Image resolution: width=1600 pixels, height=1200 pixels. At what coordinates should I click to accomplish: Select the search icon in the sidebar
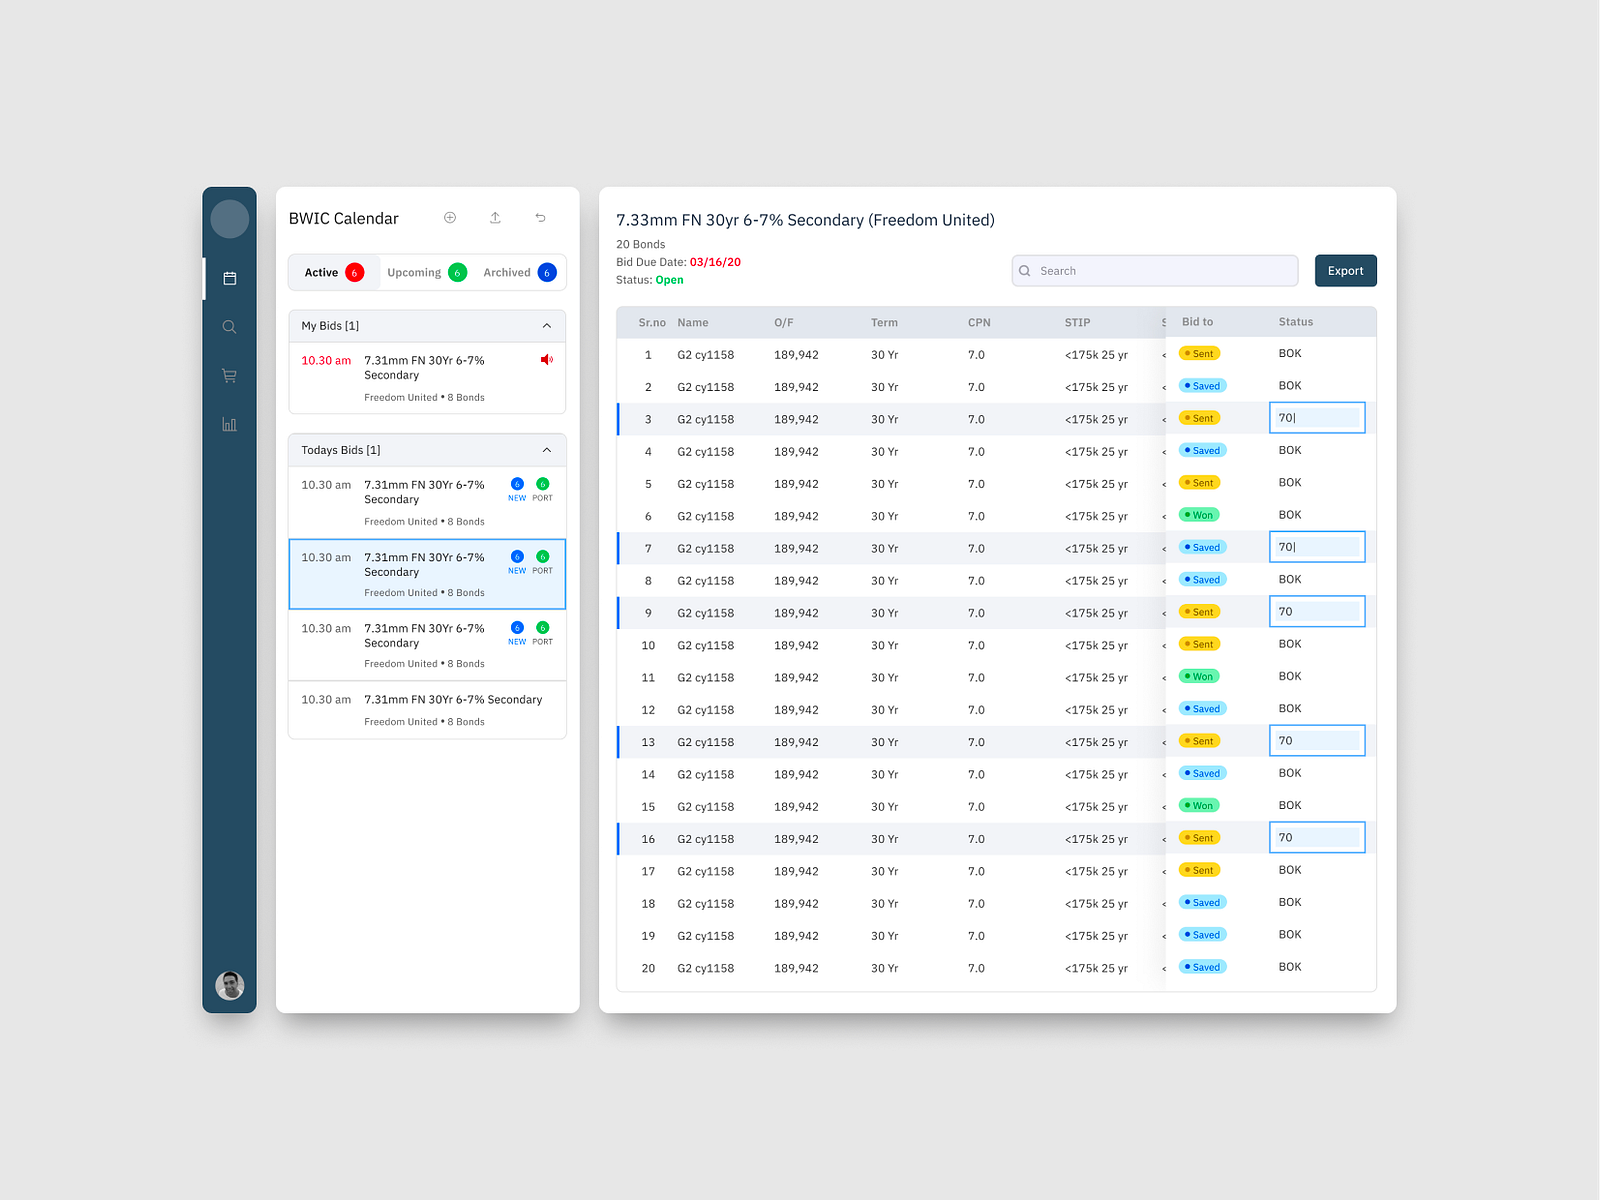[x=229, y=326]
